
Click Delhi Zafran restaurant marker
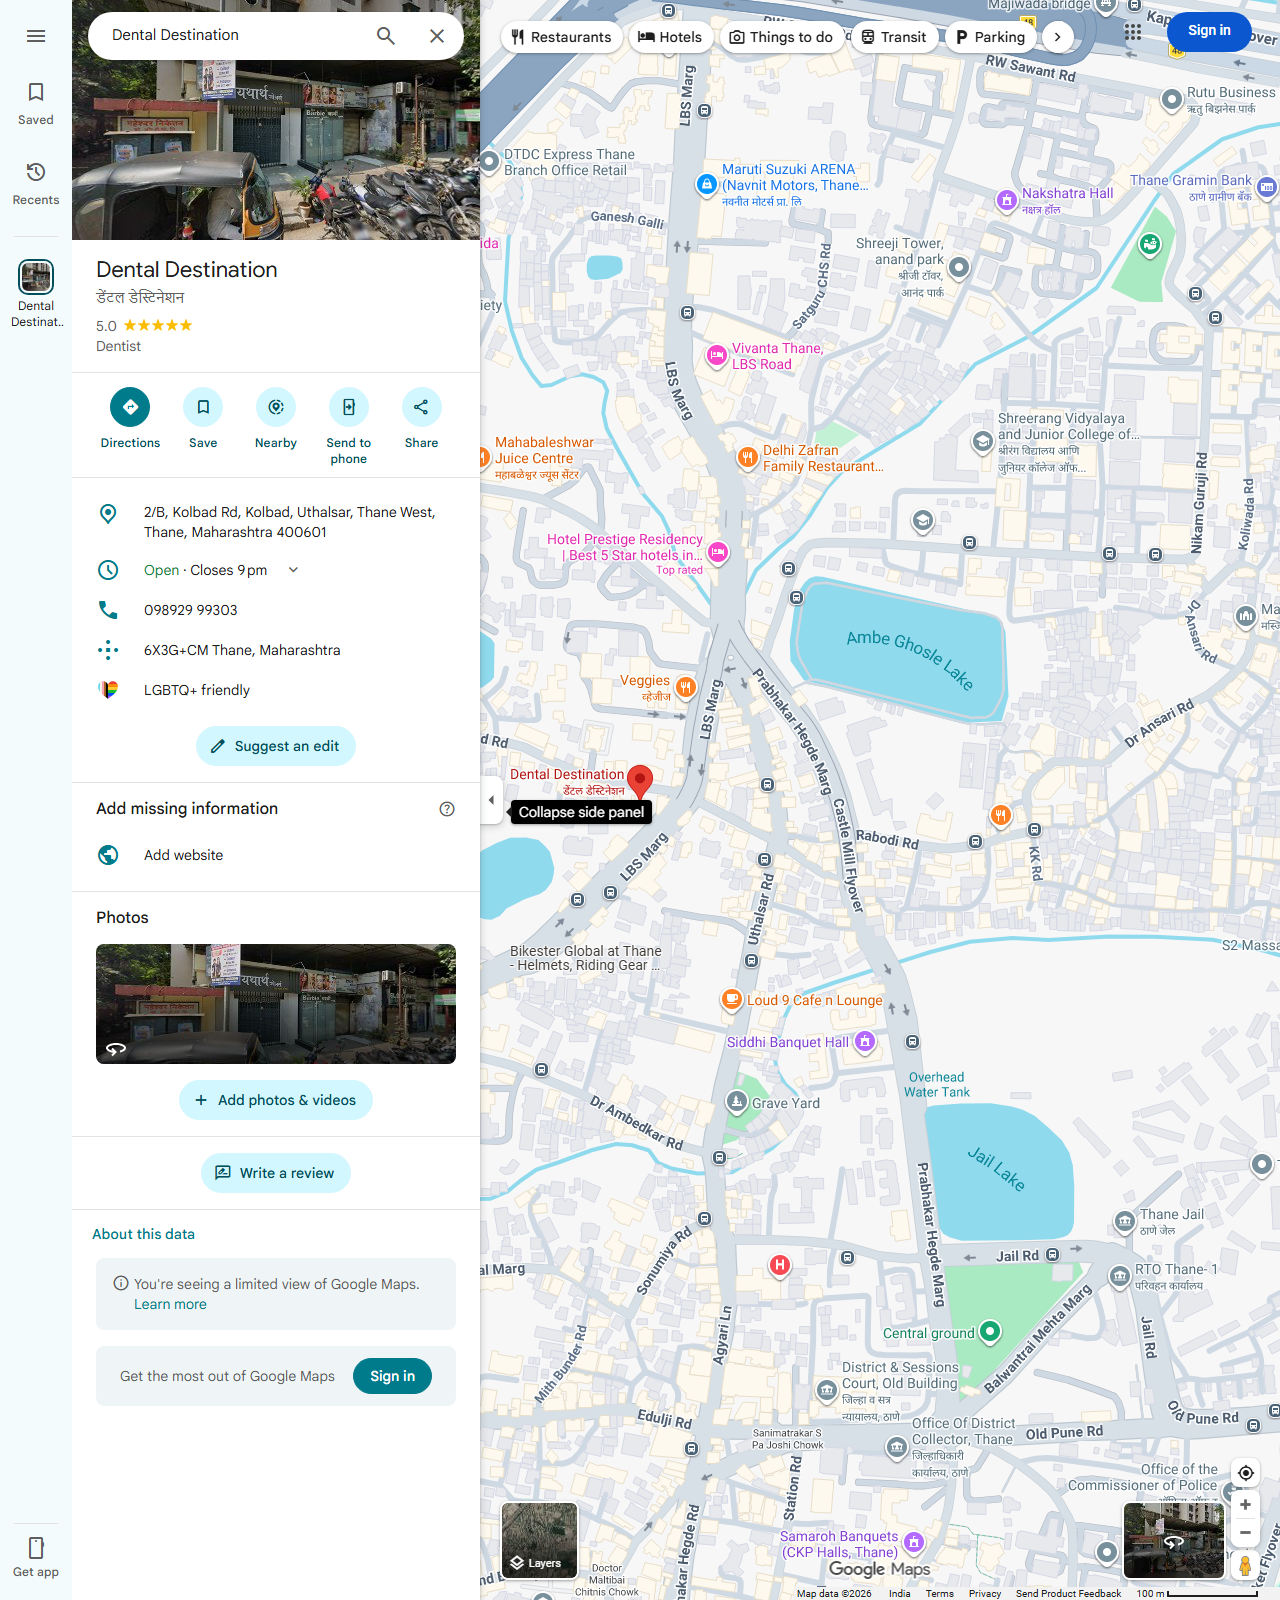(x=747, y=457)
